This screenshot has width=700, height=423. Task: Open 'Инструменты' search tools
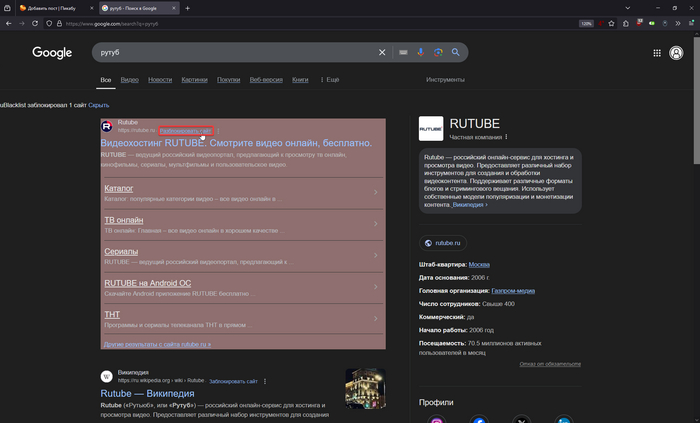445,80
